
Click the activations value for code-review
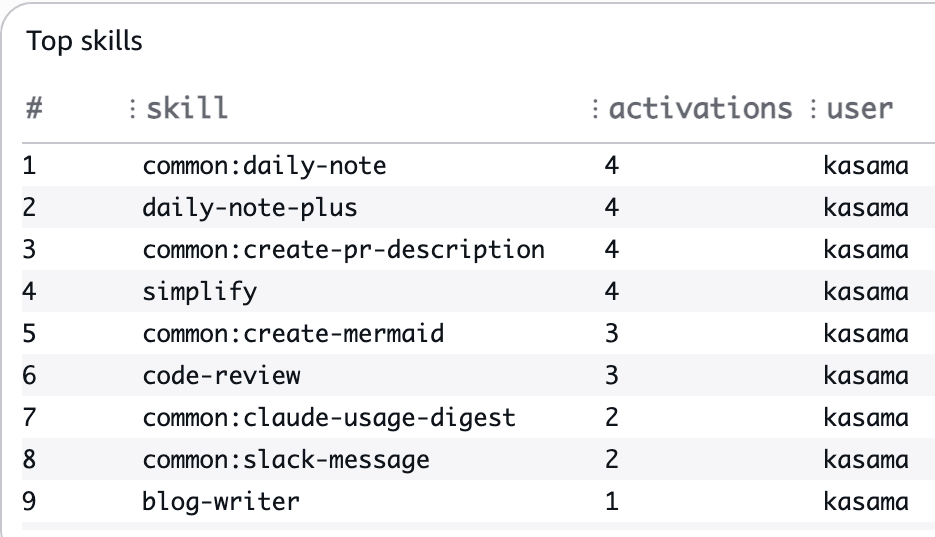pyautogui.click(x=612, y=375)
